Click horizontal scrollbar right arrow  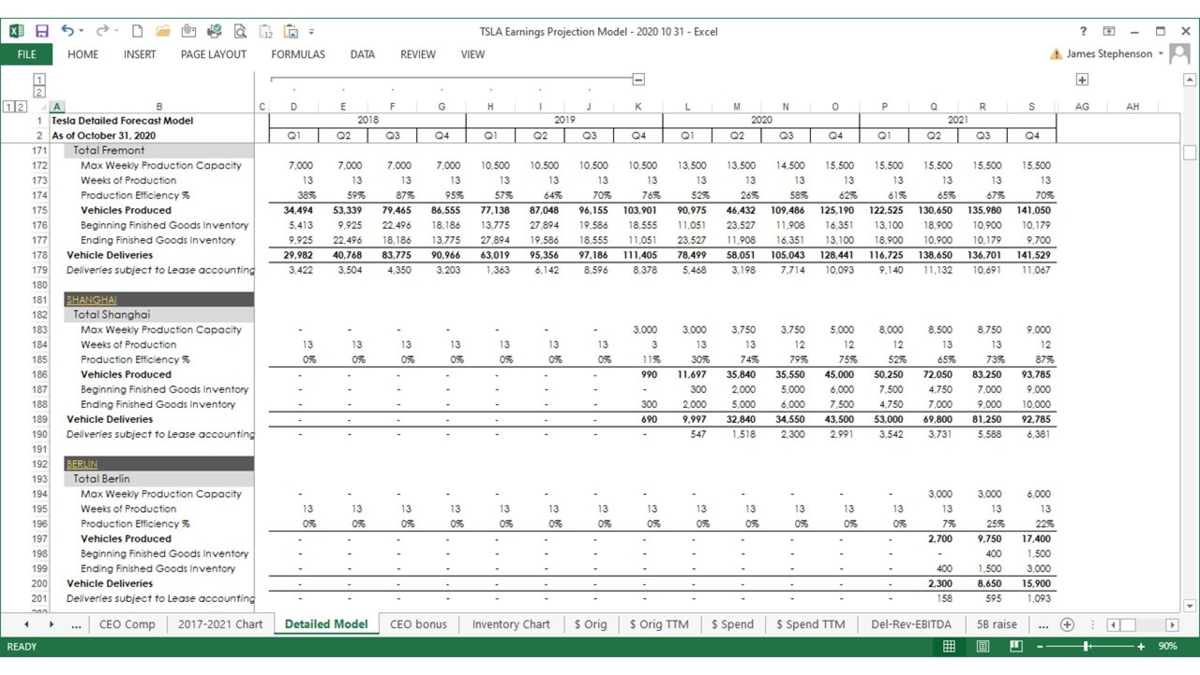(1172, 625)
